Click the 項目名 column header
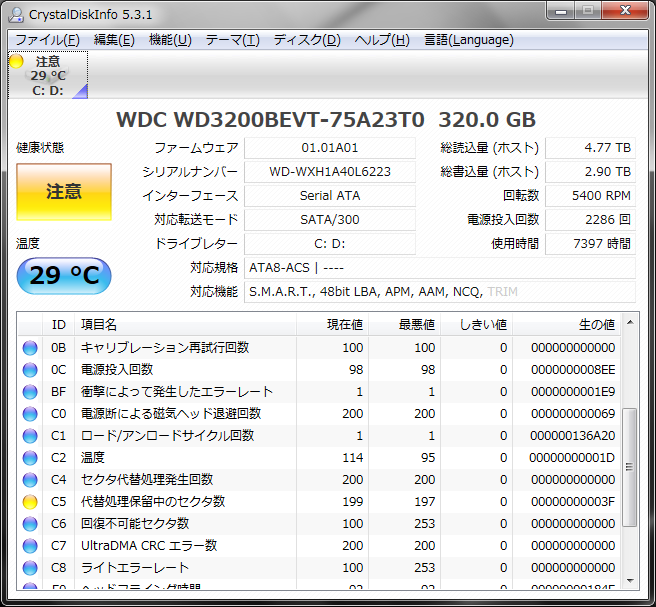The image size is (656, 607). point(185,325)
